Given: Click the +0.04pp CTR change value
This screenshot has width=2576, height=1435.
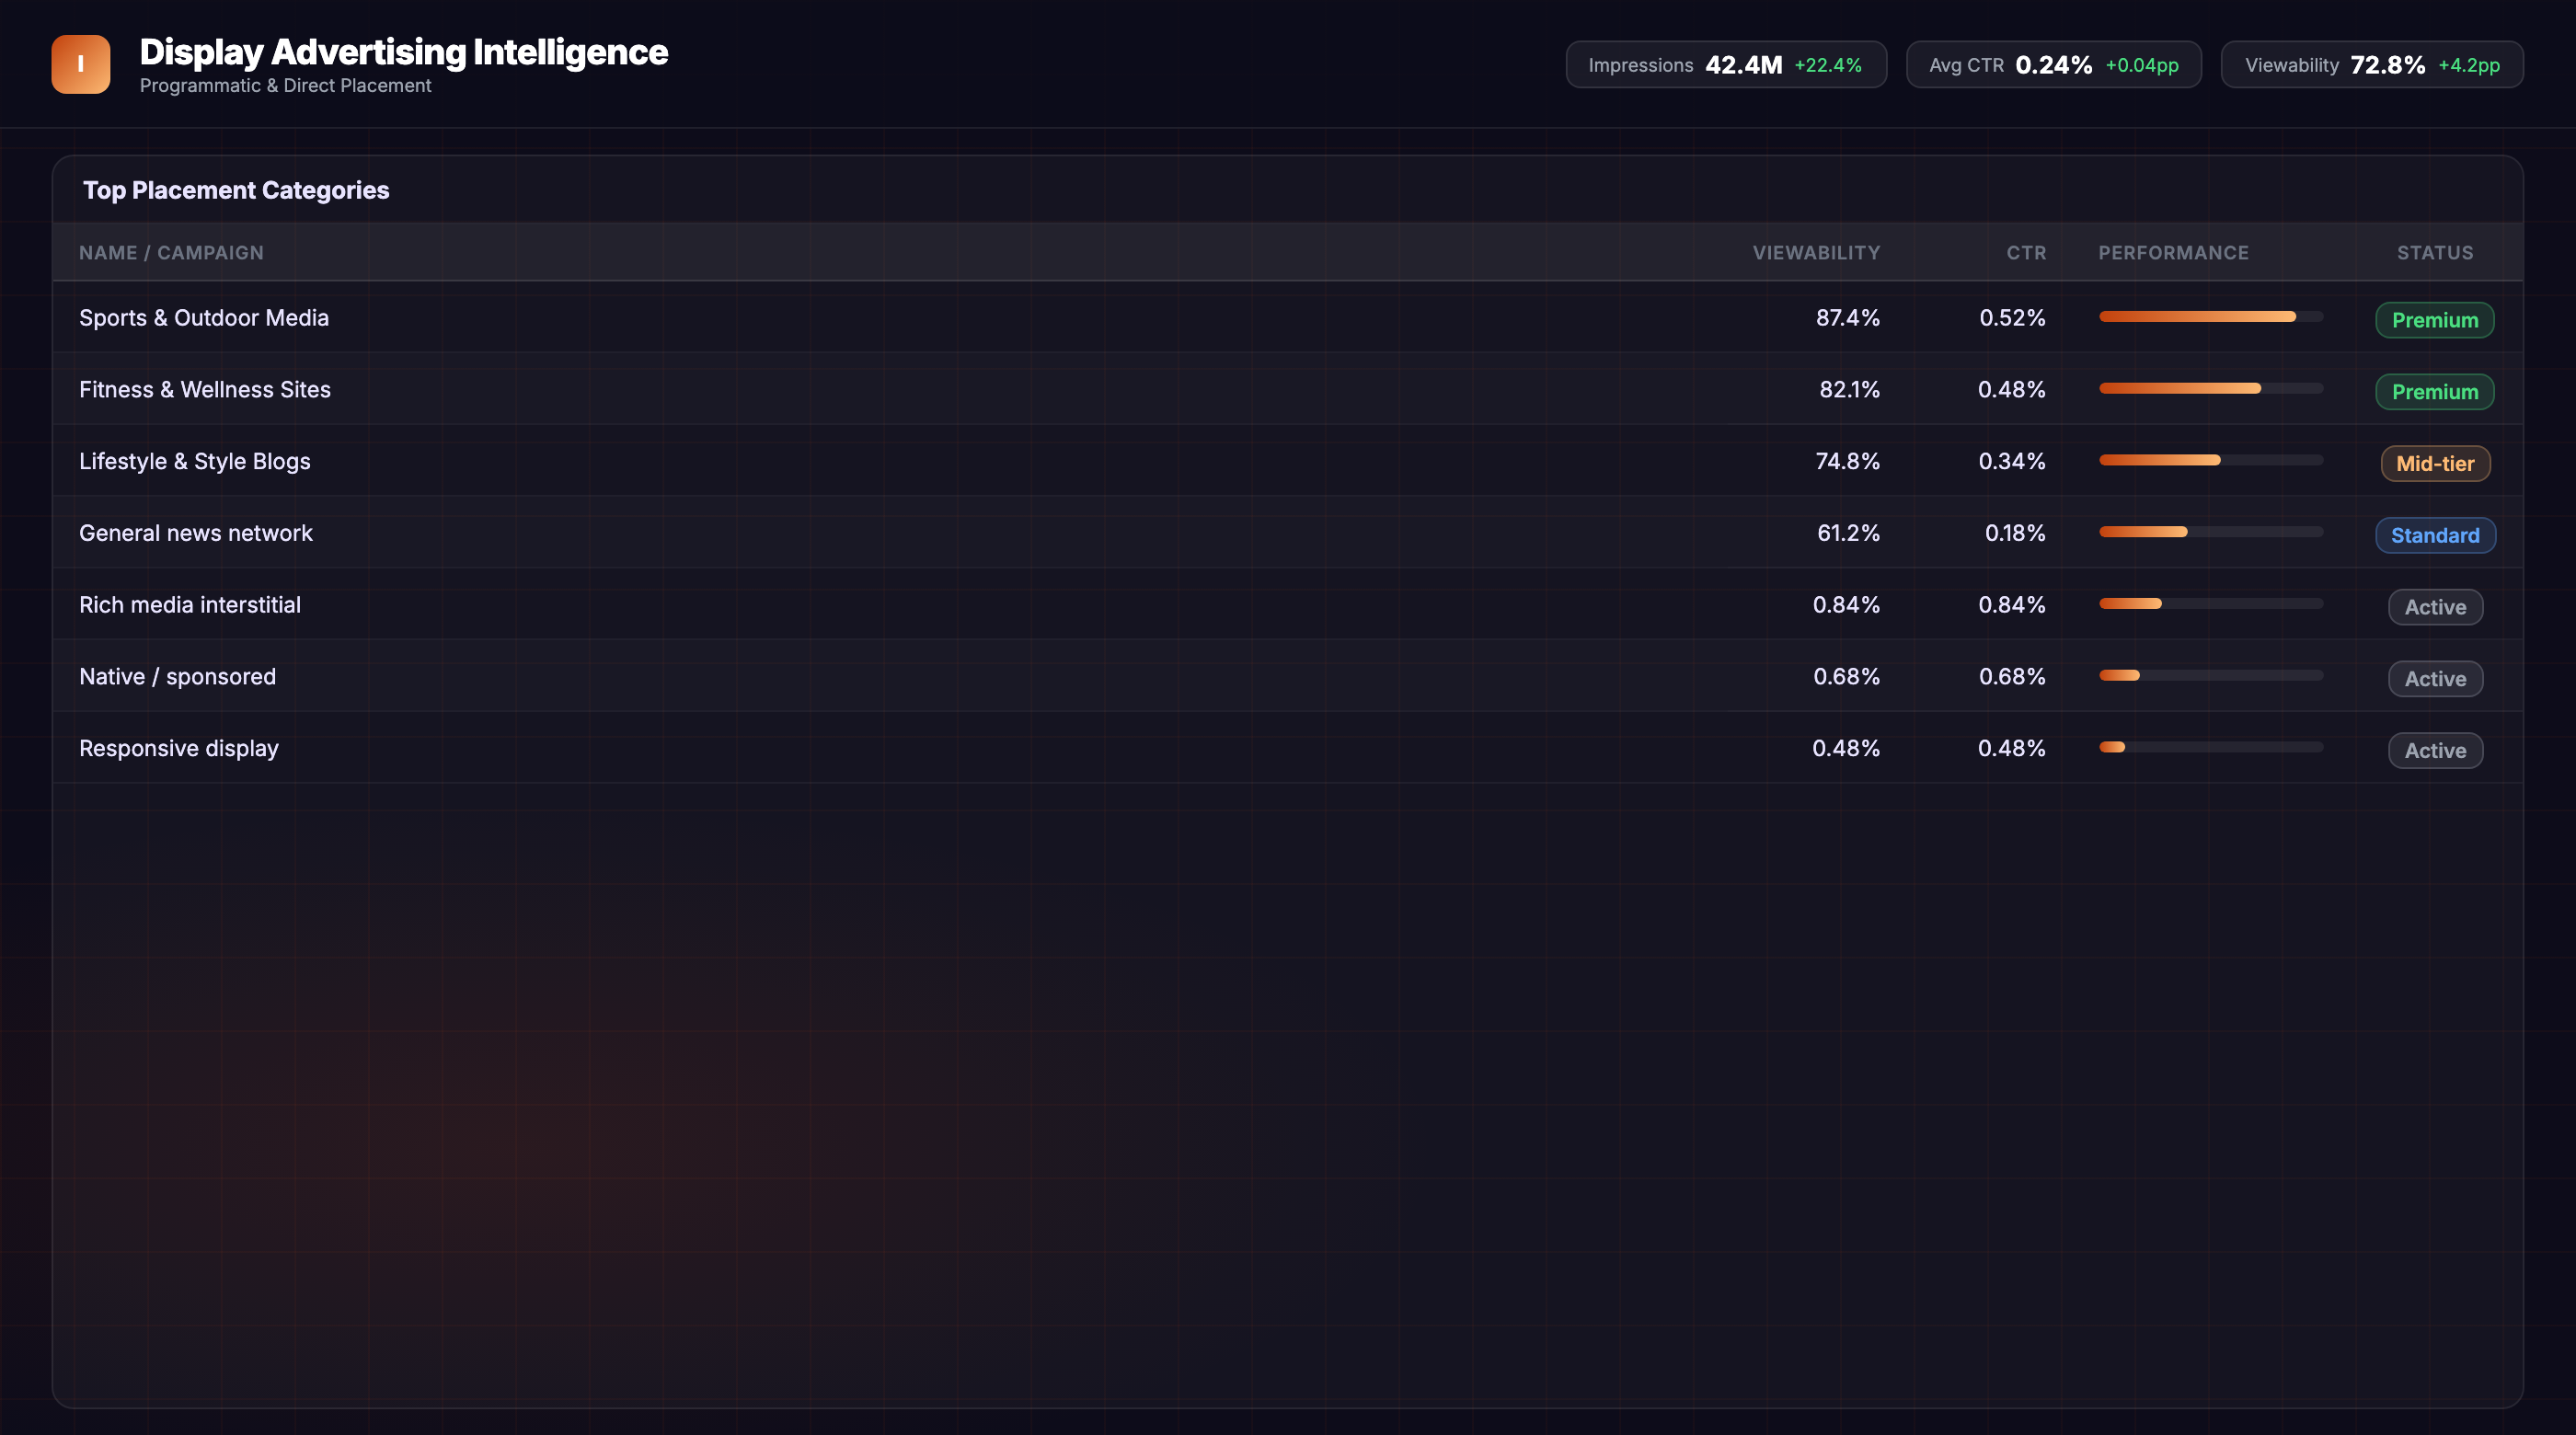Looking at the screenshot, I should pos(2142,65).
